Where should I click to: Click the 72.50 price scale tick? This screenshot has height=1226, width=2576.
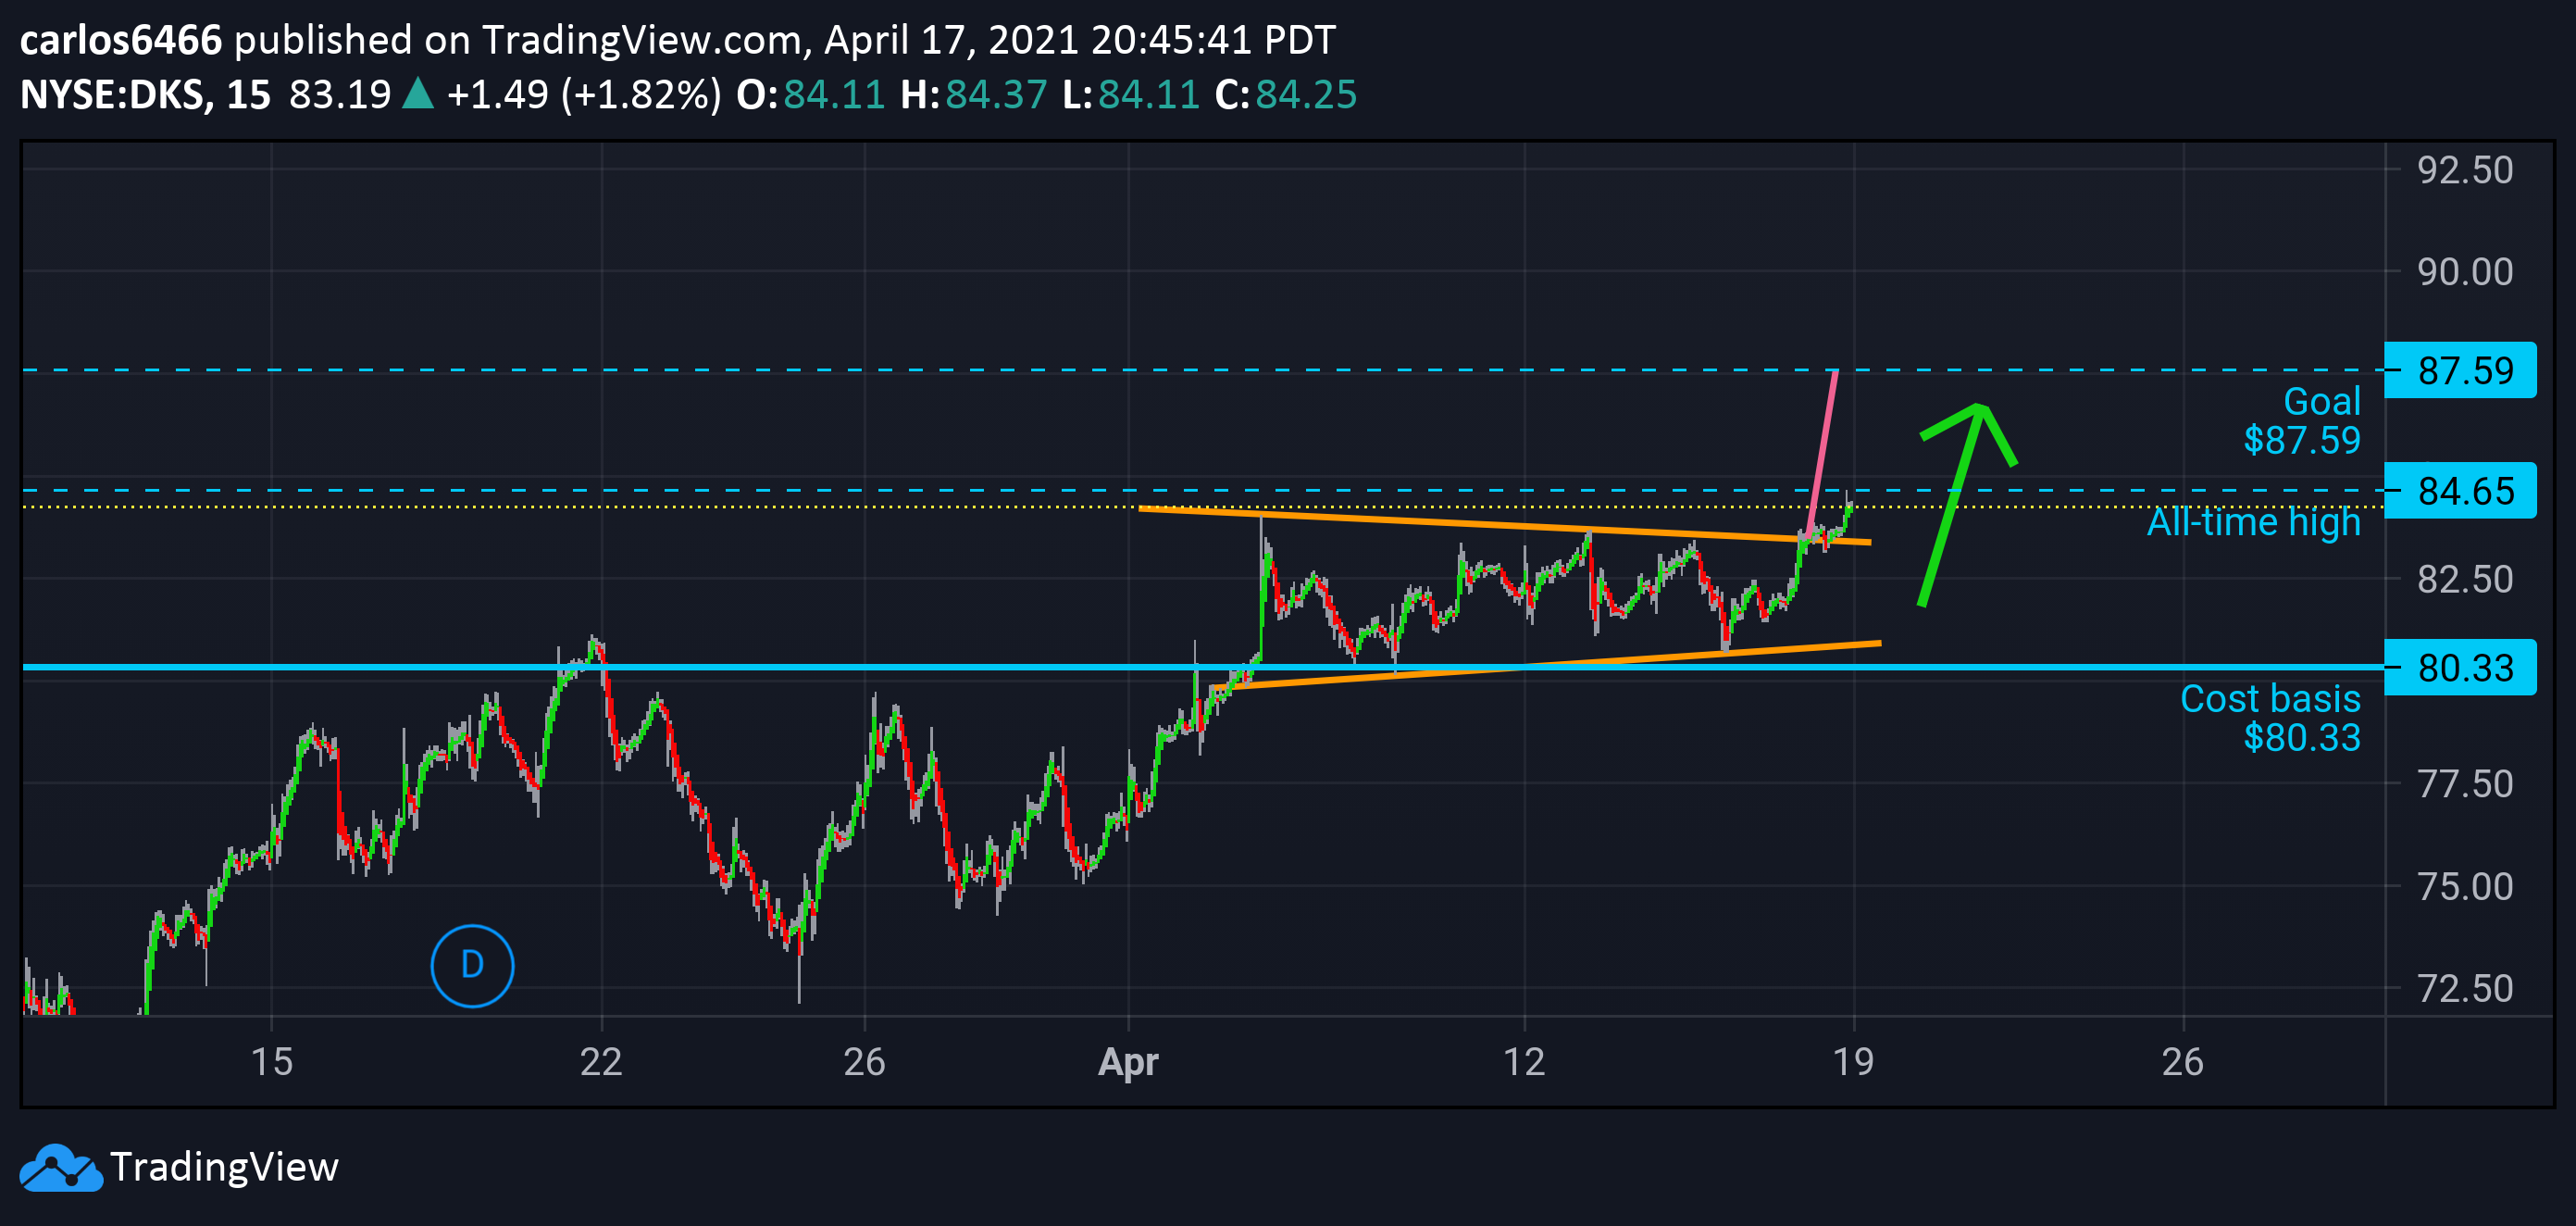[x=2465, y=988]
